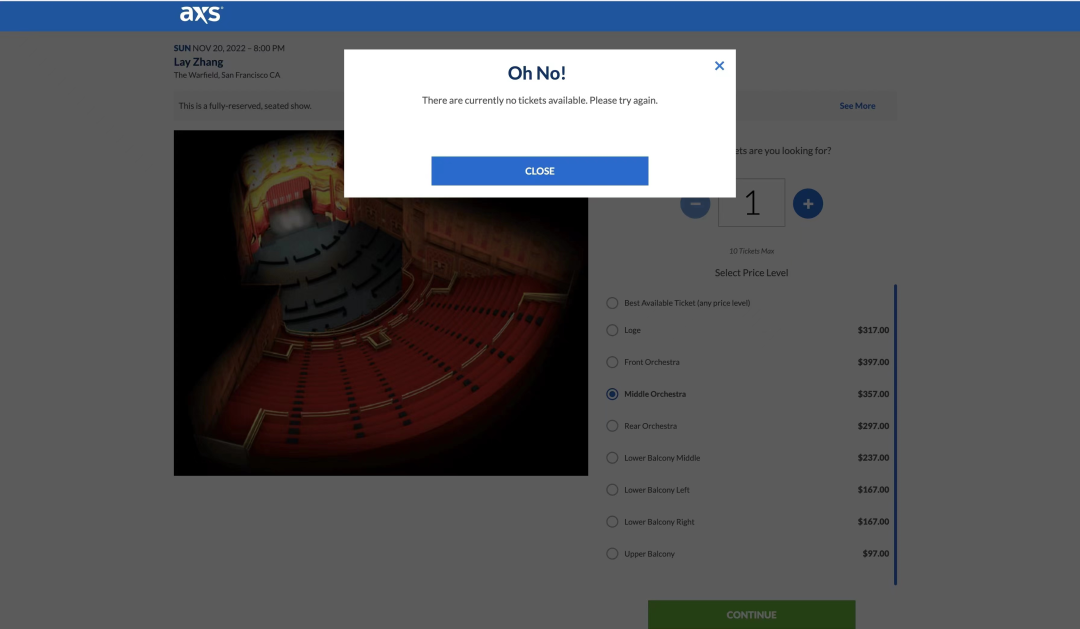1080x629 pixels.
Task: Select Lower Balcony Left option
Action: [x=612, y=490]
